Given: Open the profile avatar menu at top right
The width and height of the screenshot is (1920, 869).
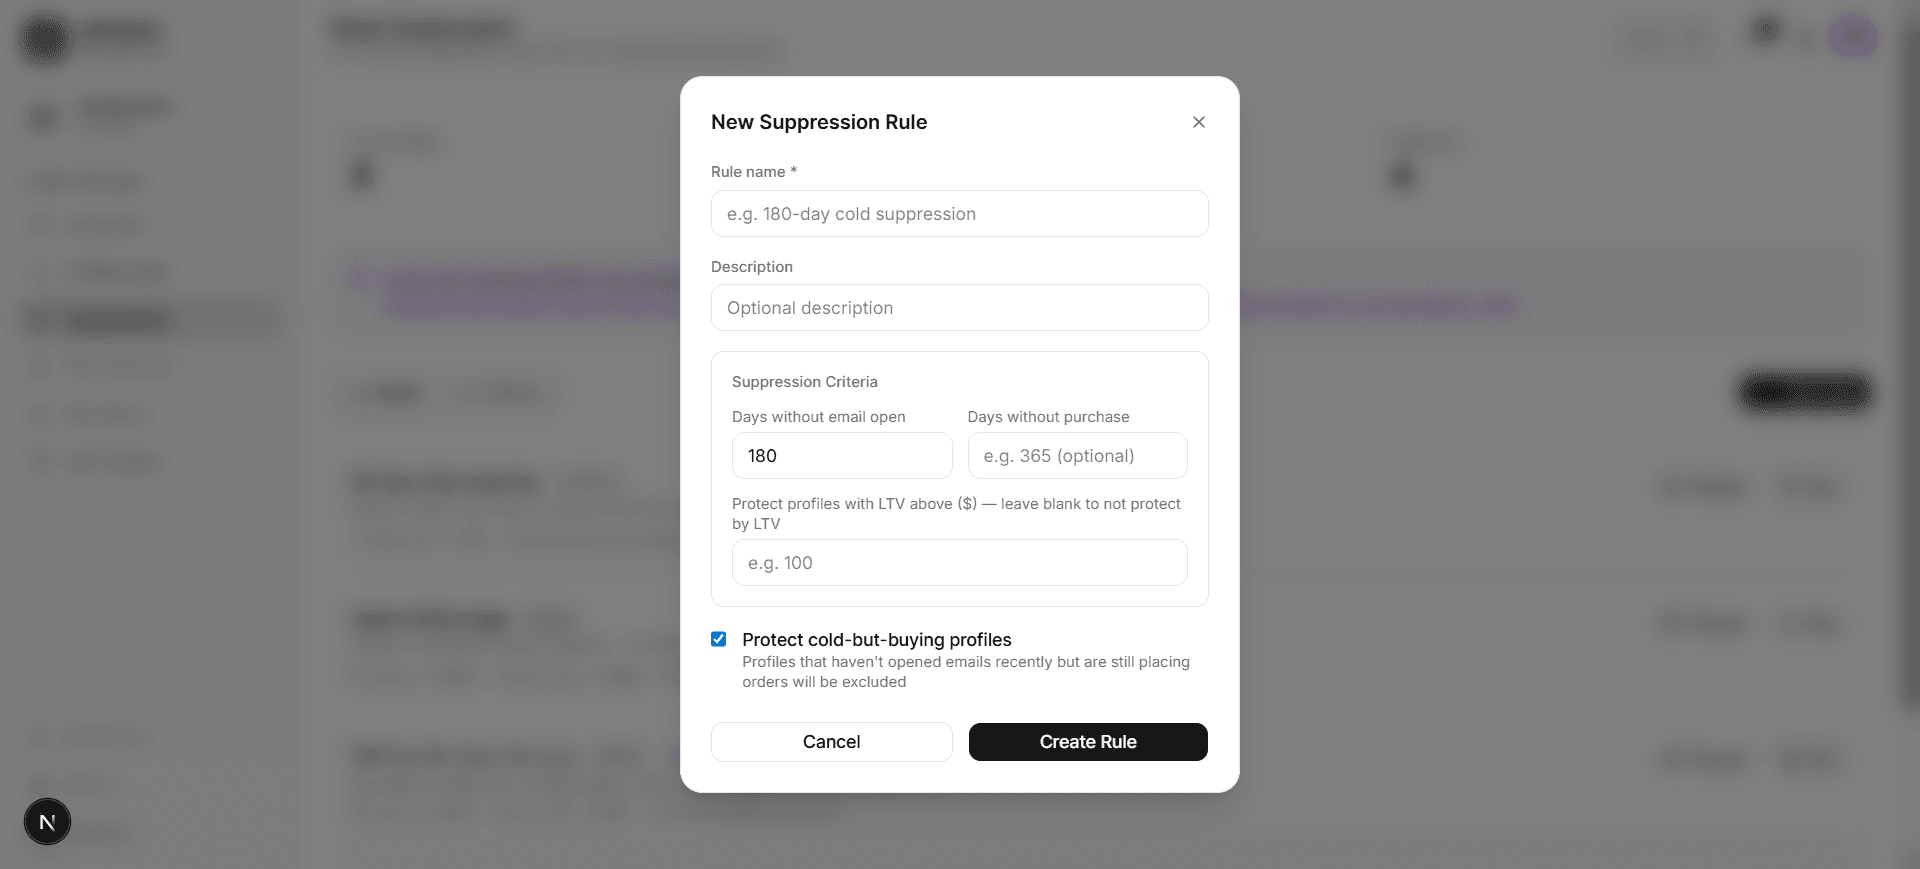Looking at the screenshot, I should [x=1855, y=37].
